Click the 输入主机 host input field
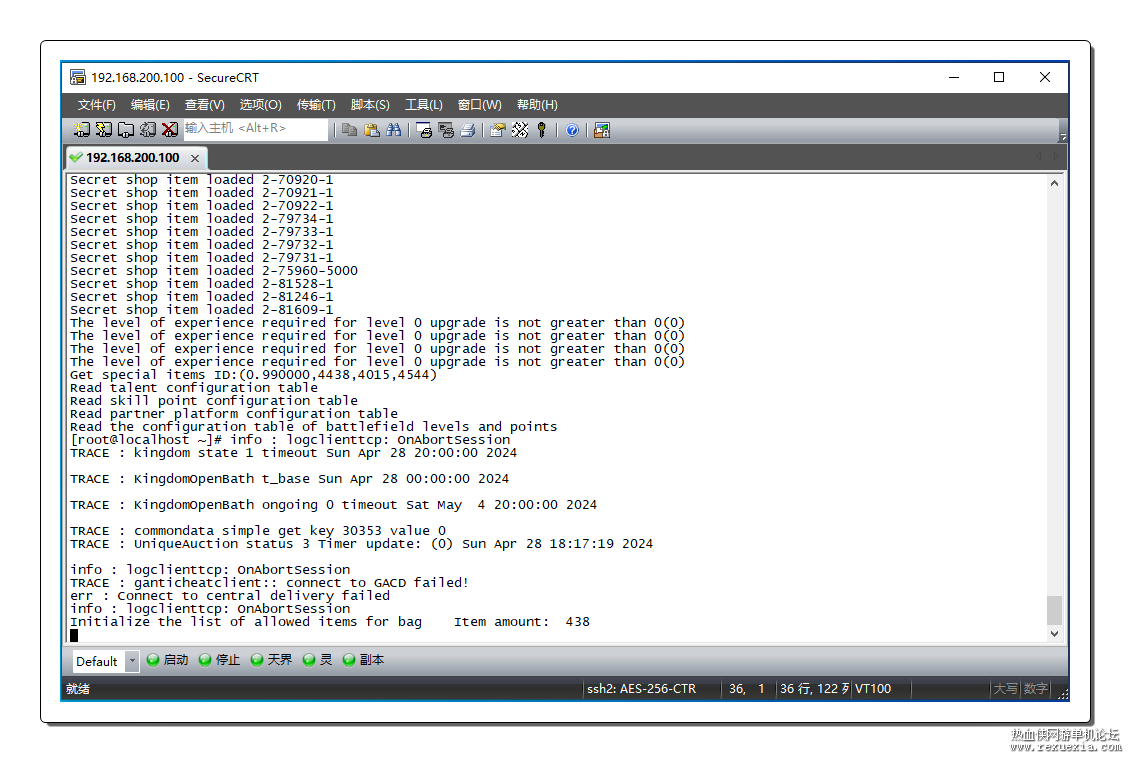 255,129
